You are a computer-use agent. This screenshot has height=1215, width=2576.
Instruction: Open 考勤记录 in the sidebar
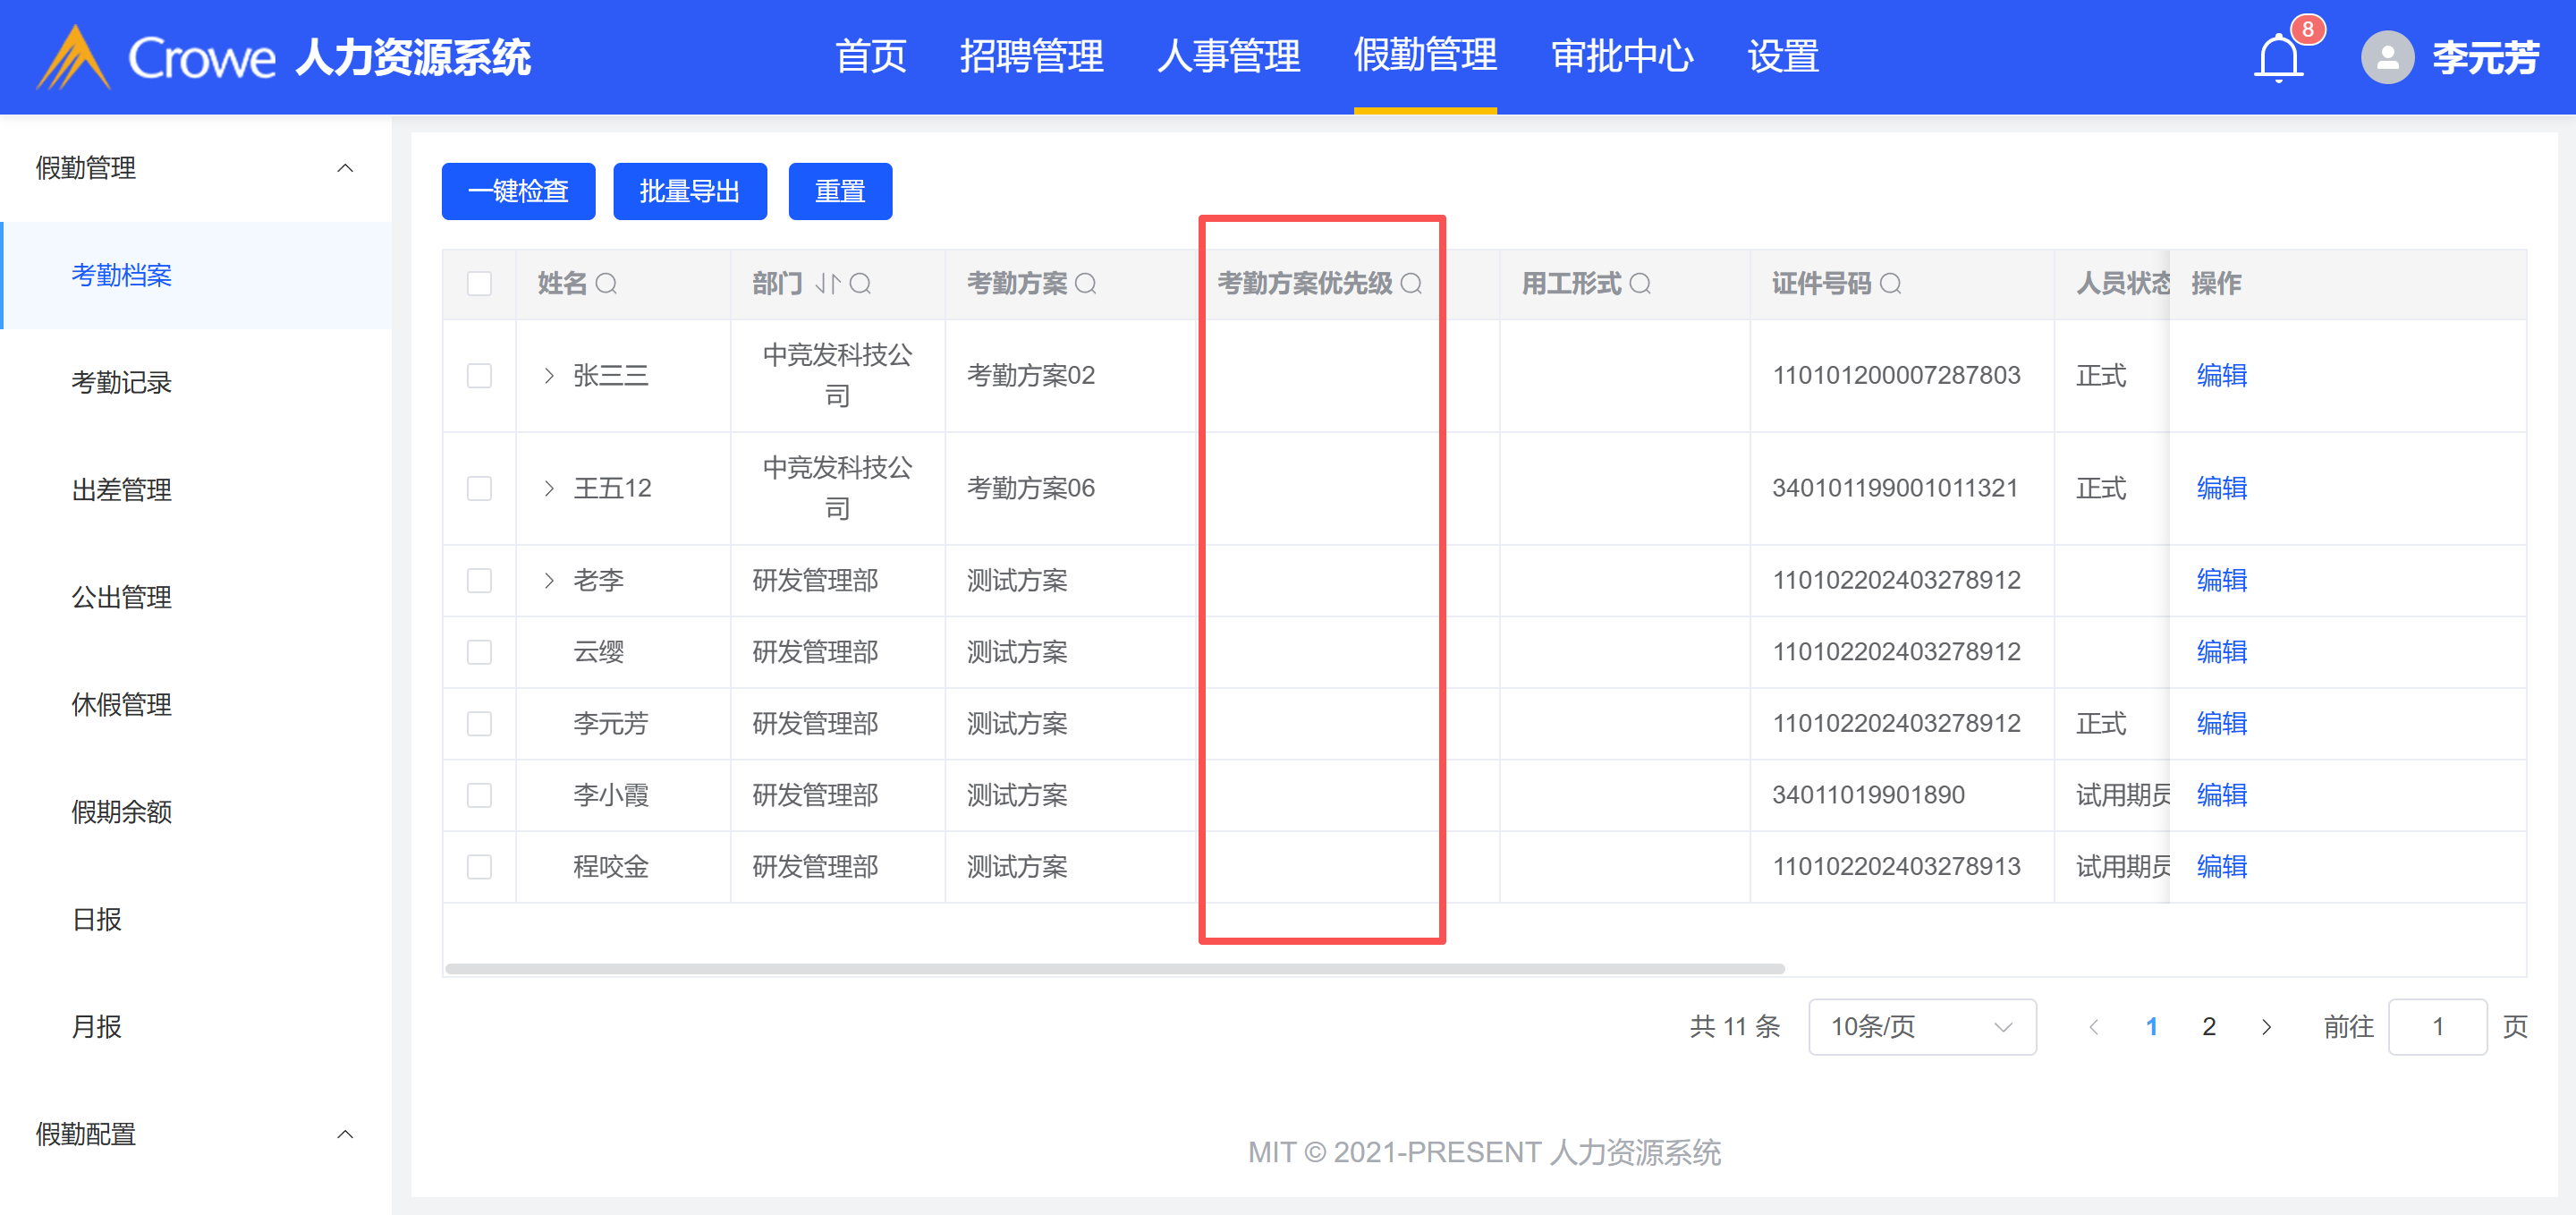[121, 382]
